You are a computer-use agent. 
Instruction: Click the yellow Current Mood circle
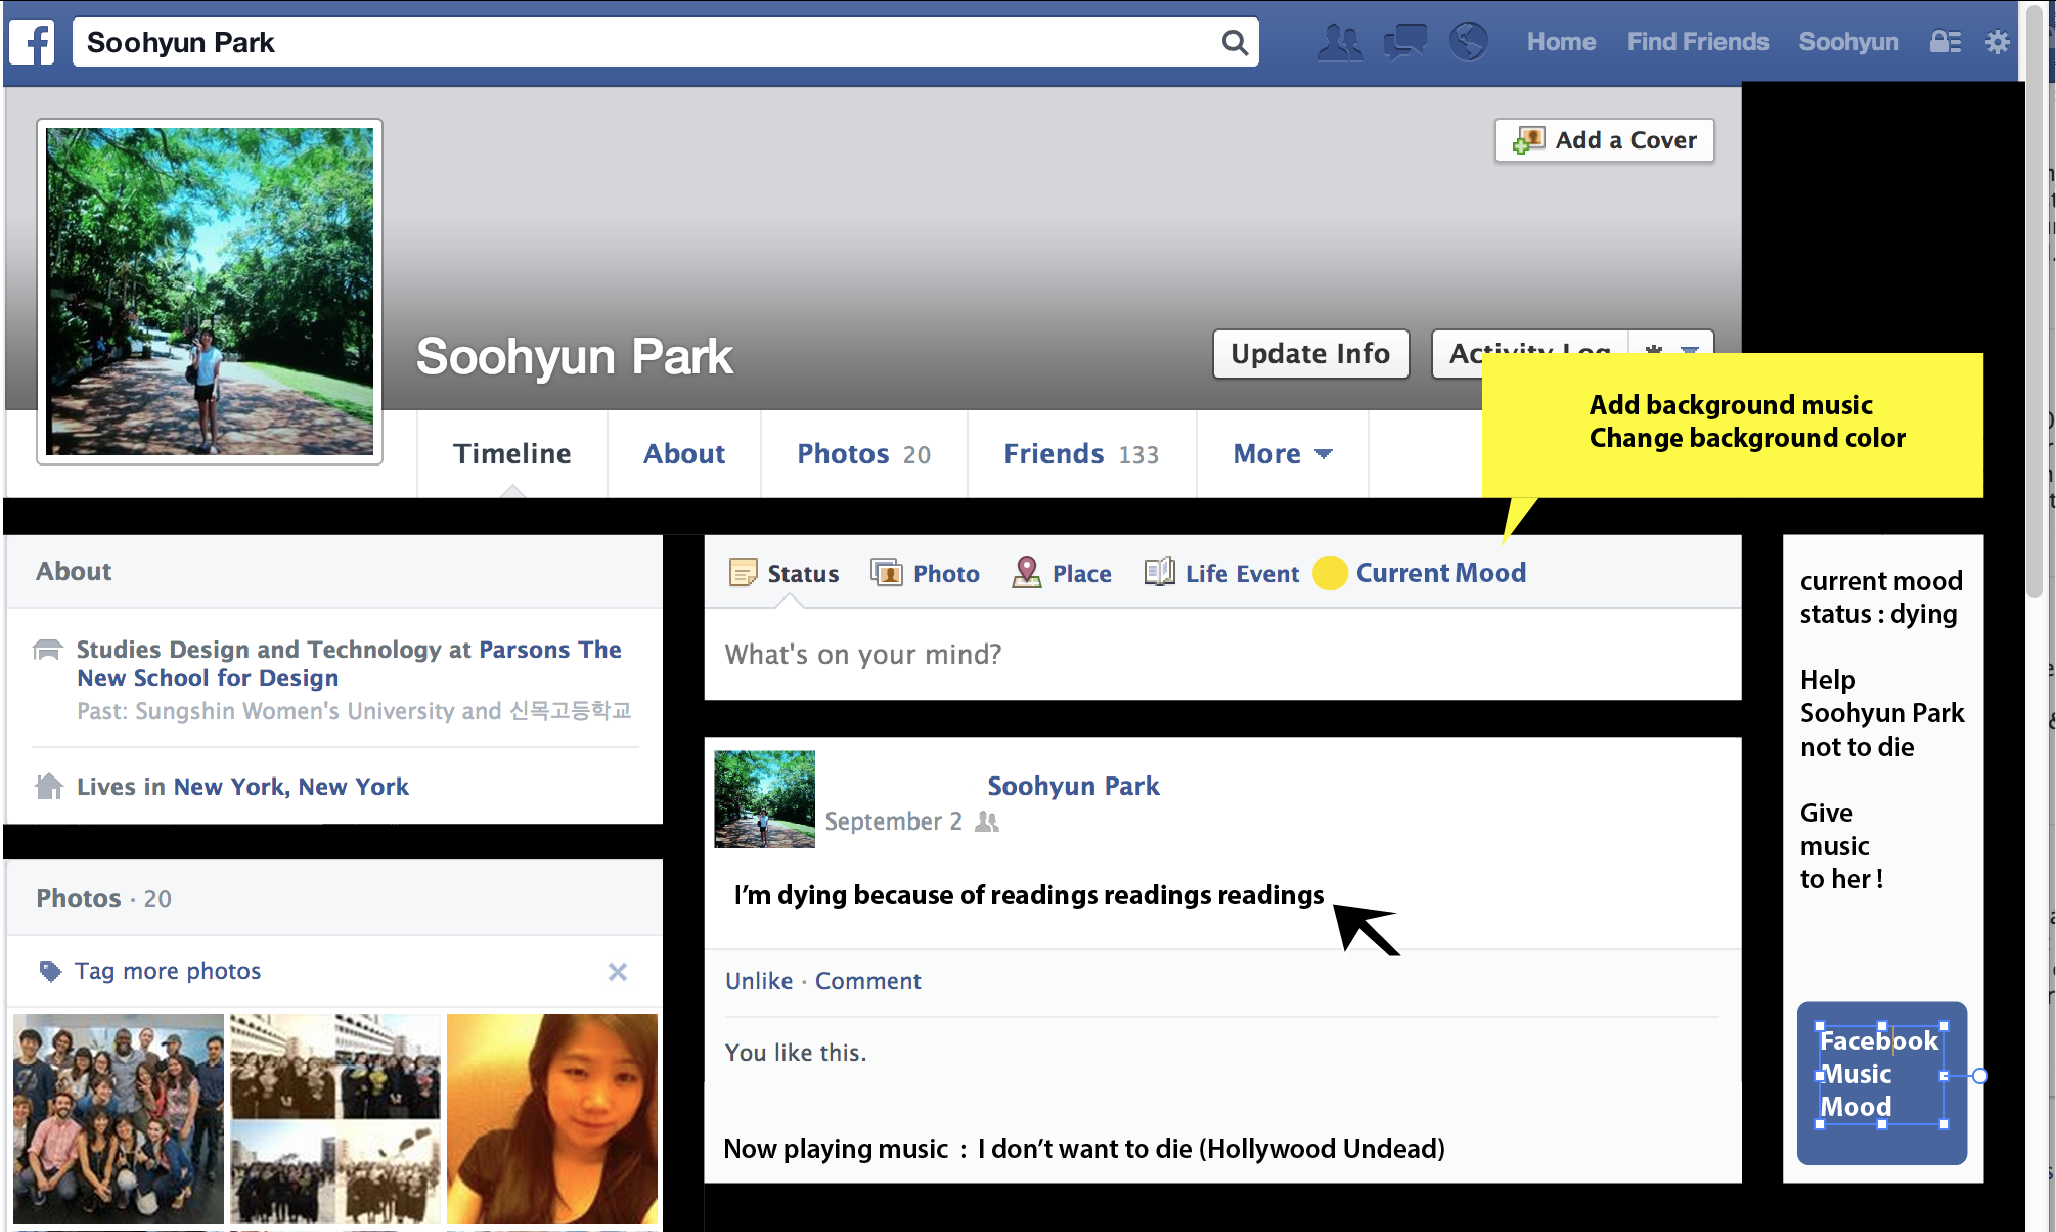[1330, 573]
